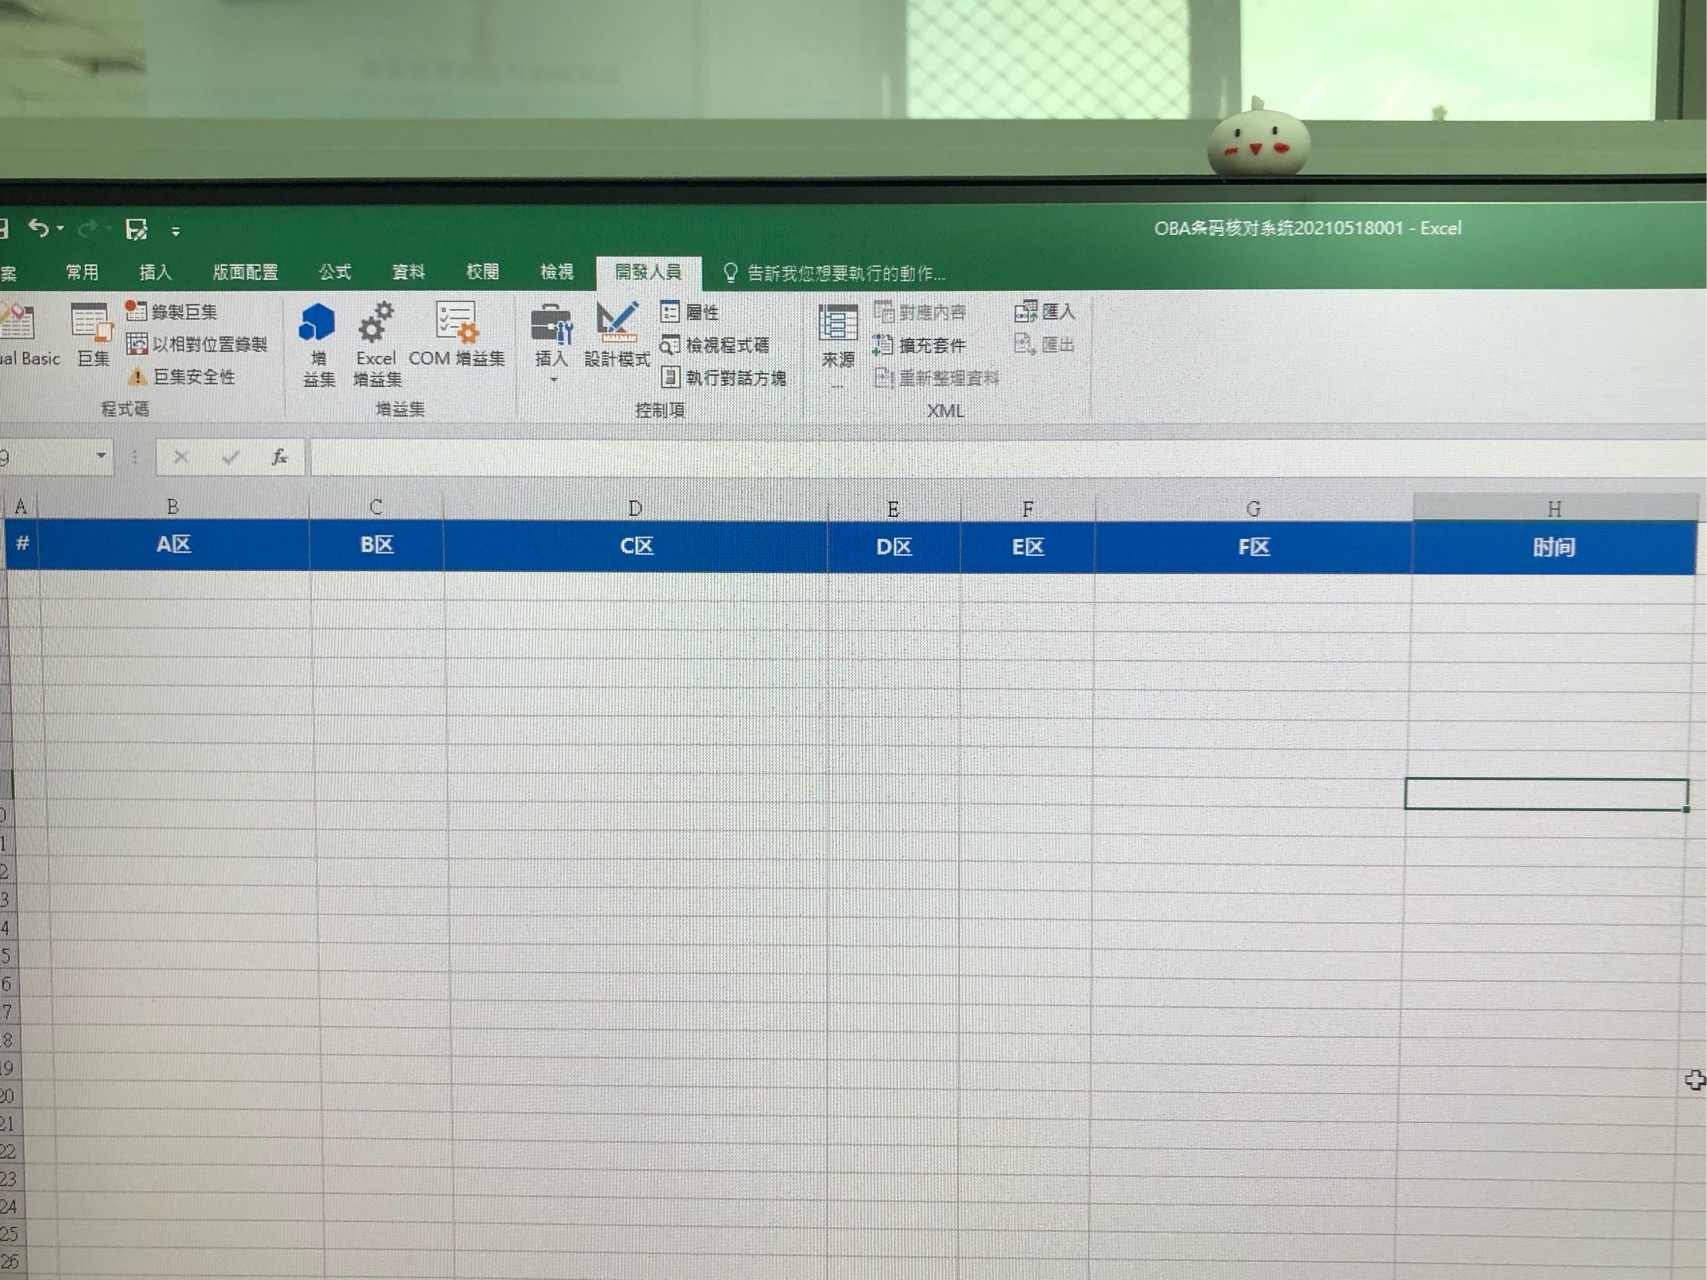Click the cancel X in the formula bar
The width and height of the screenshot is (1707, 1280).
pos(181,458)
